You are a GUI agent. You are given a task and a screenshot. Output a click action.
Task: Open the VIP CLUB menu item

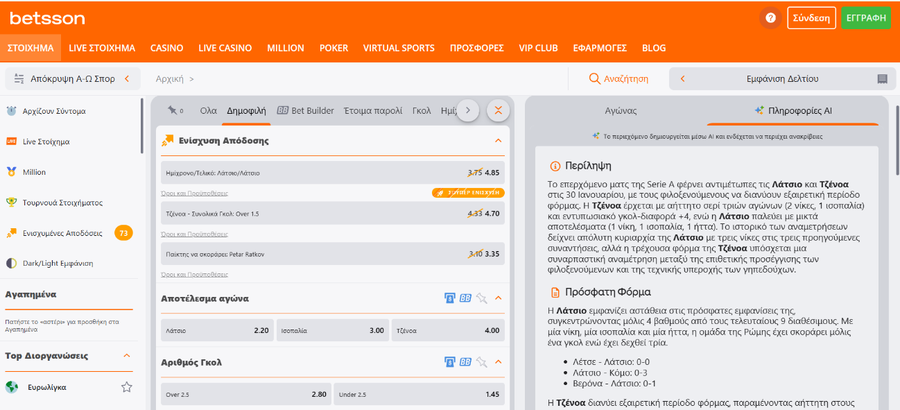pos(538,48)
